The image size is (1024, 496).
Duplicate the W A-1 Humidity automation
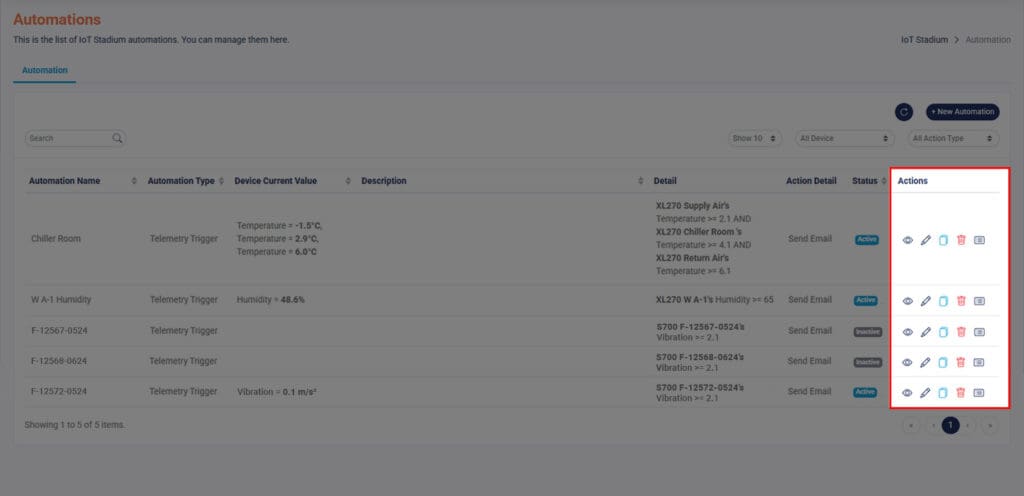[x=943, y=300]
